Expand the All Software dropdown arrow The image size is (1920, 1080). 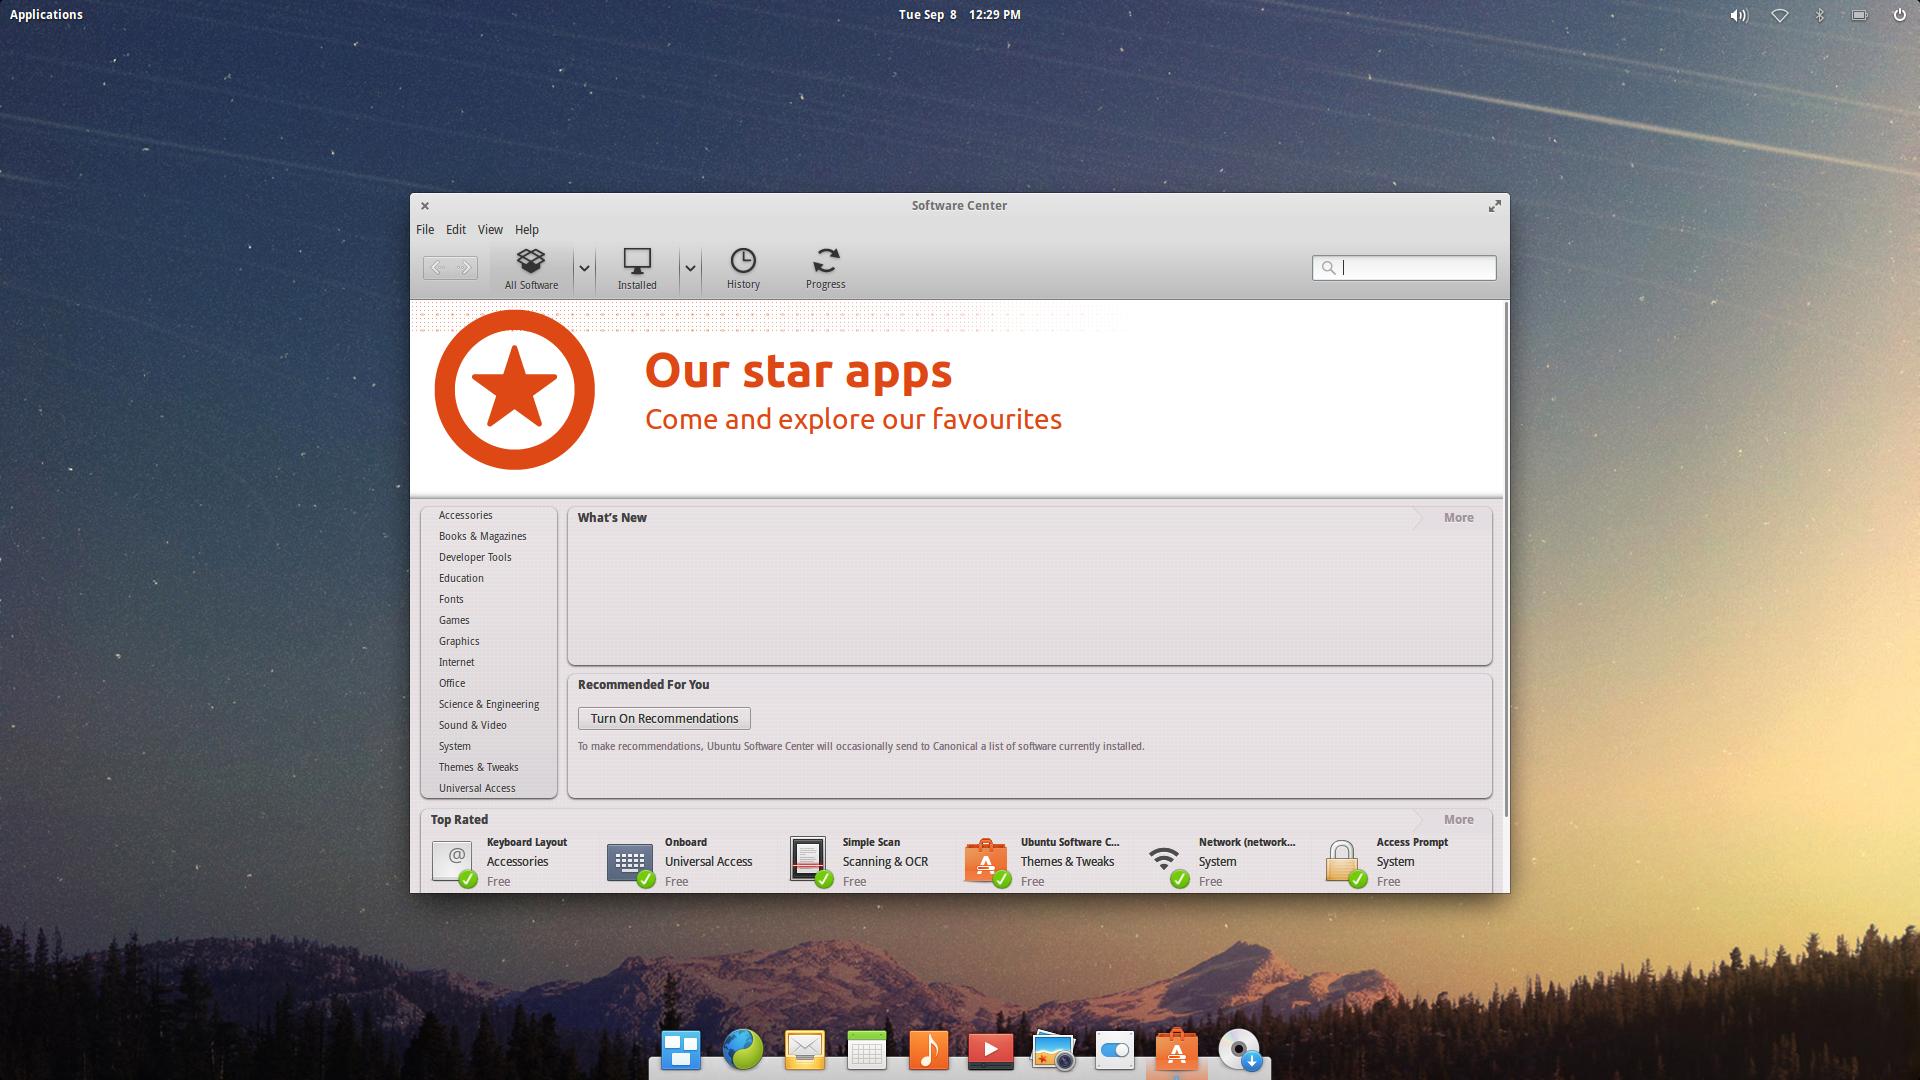click(584, 268)
